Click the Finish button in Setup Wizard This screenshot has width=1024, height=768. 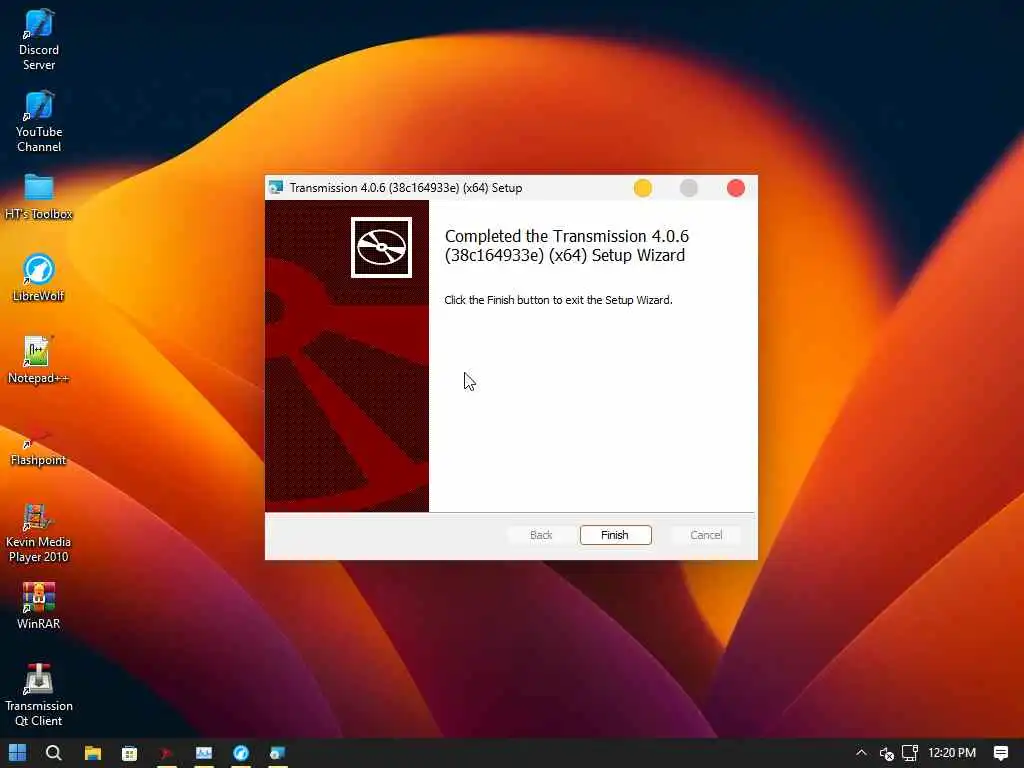tap(615, 535)
